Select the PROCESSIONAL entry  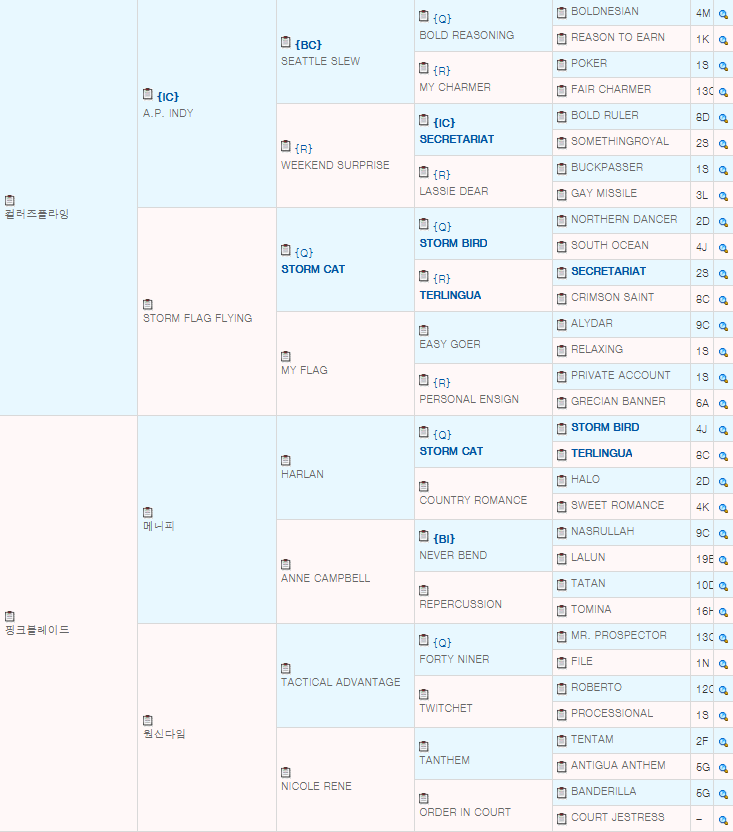[612, 713]
